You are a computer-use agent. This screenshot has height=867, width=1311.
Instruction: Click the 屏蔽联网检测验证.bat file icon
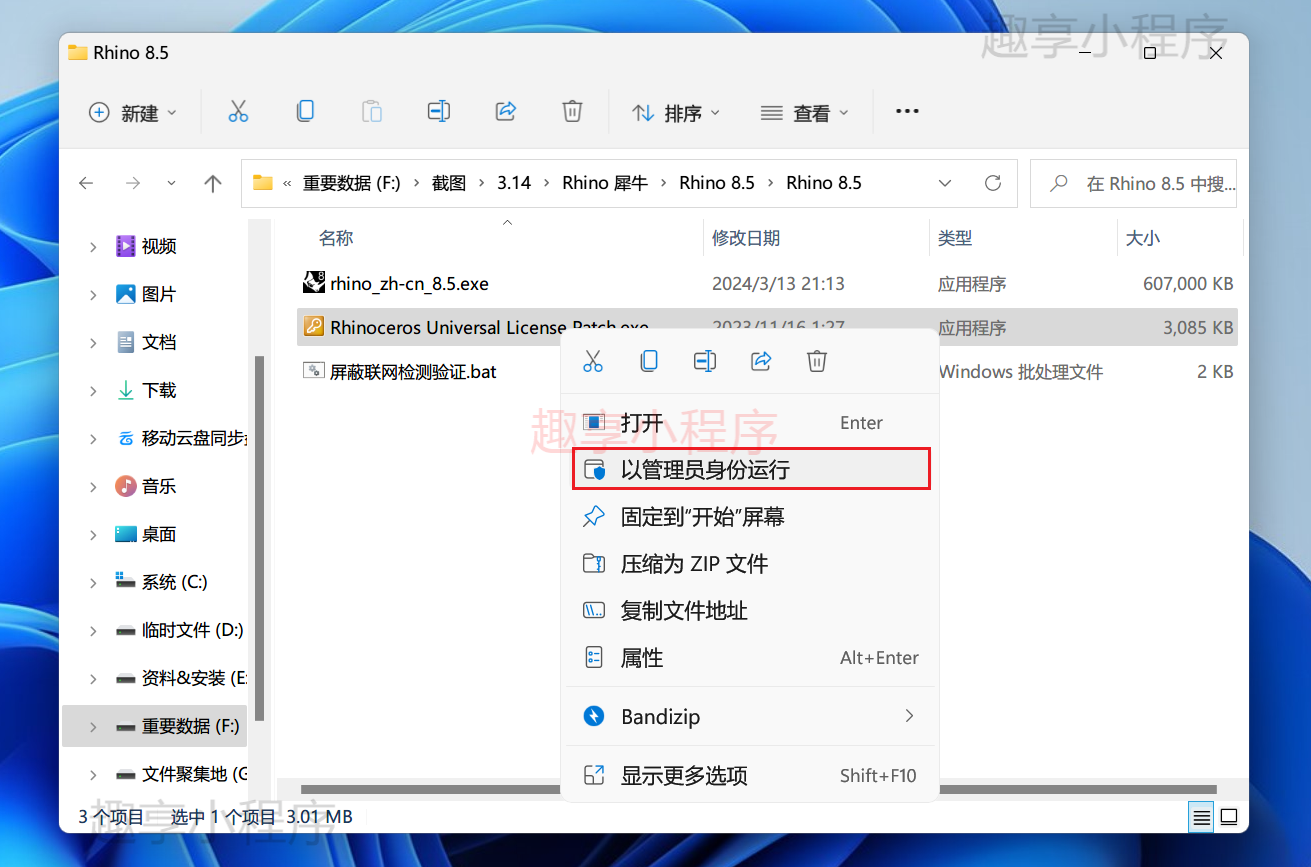click(x=313, y=371)
